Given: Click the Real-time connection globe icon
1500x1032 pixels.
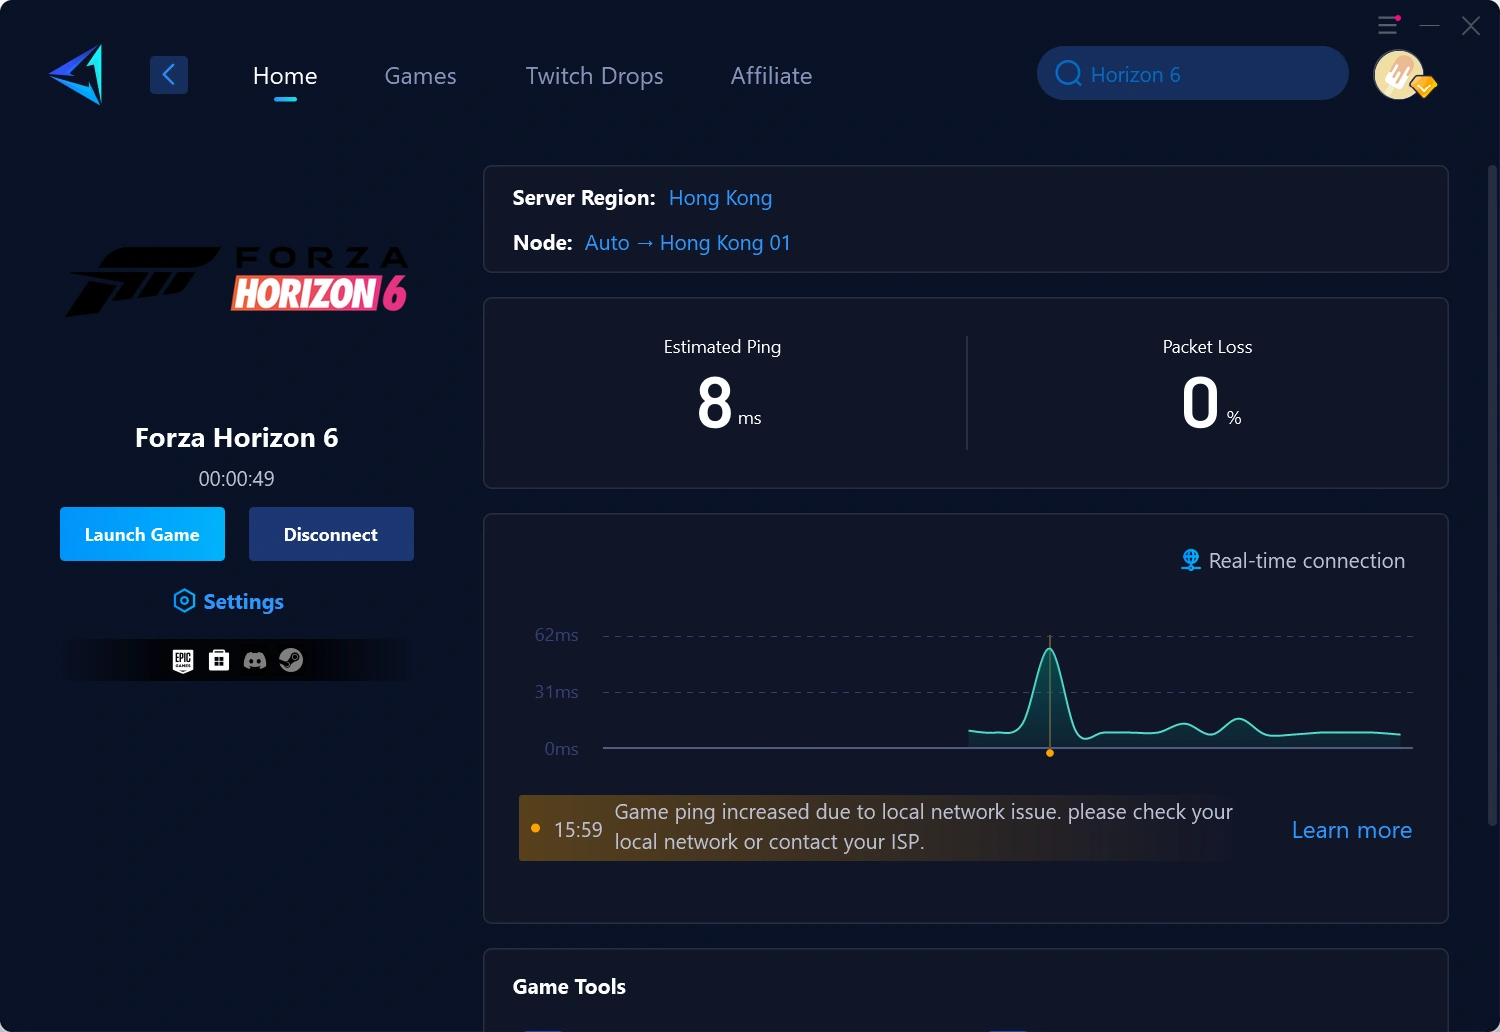Looking at the screenshot, I should tap(1191, 560).
